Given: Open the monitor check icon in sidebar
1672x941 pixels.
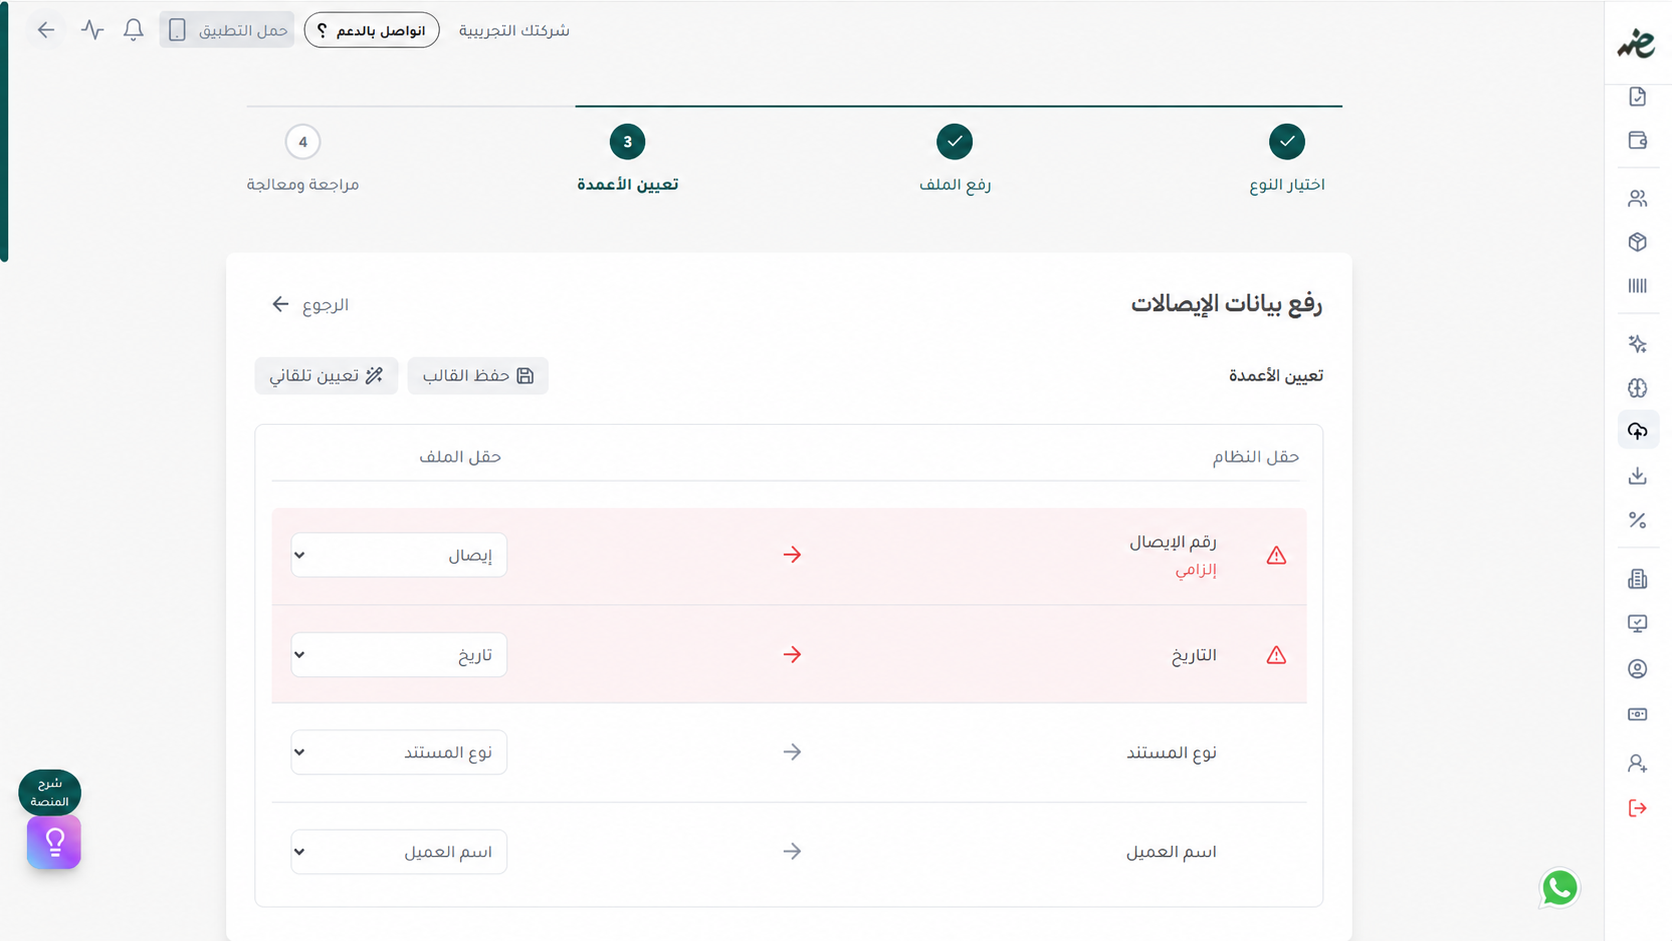Looking at the screenshot, I should tap(1637, 624).
